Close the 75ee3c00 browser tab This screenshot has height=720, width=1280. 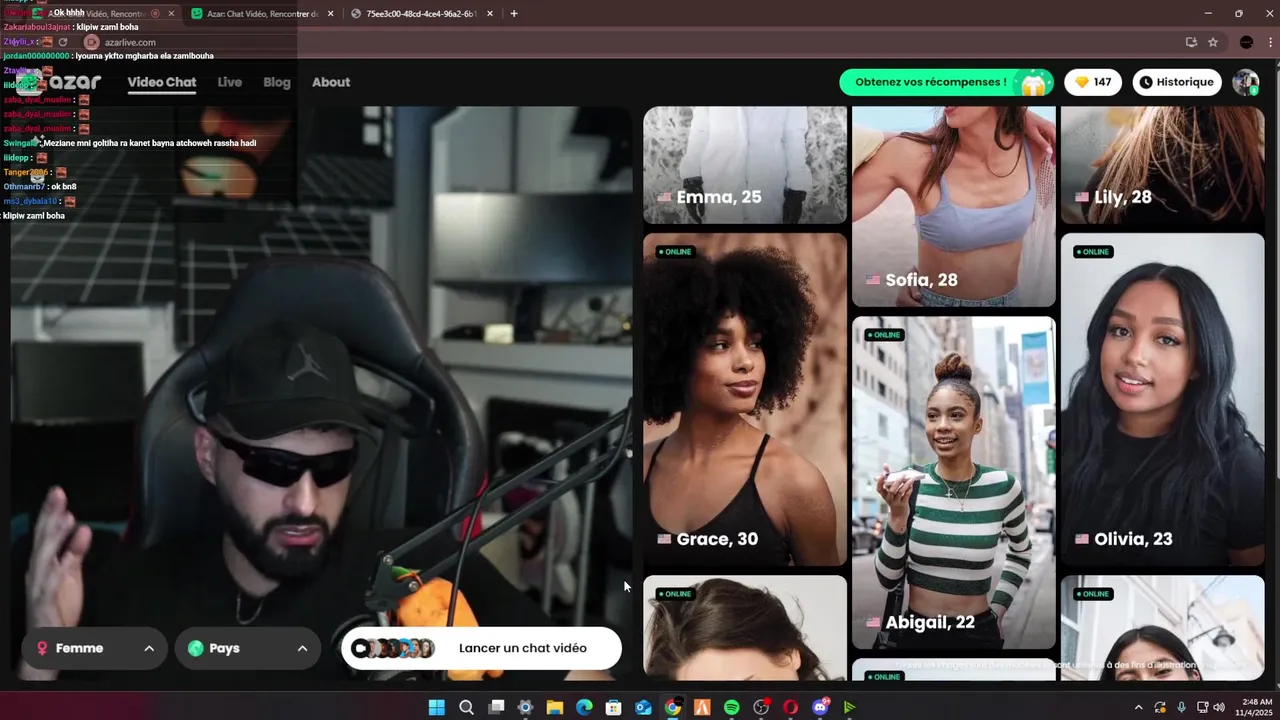click(x=490, y=14)
